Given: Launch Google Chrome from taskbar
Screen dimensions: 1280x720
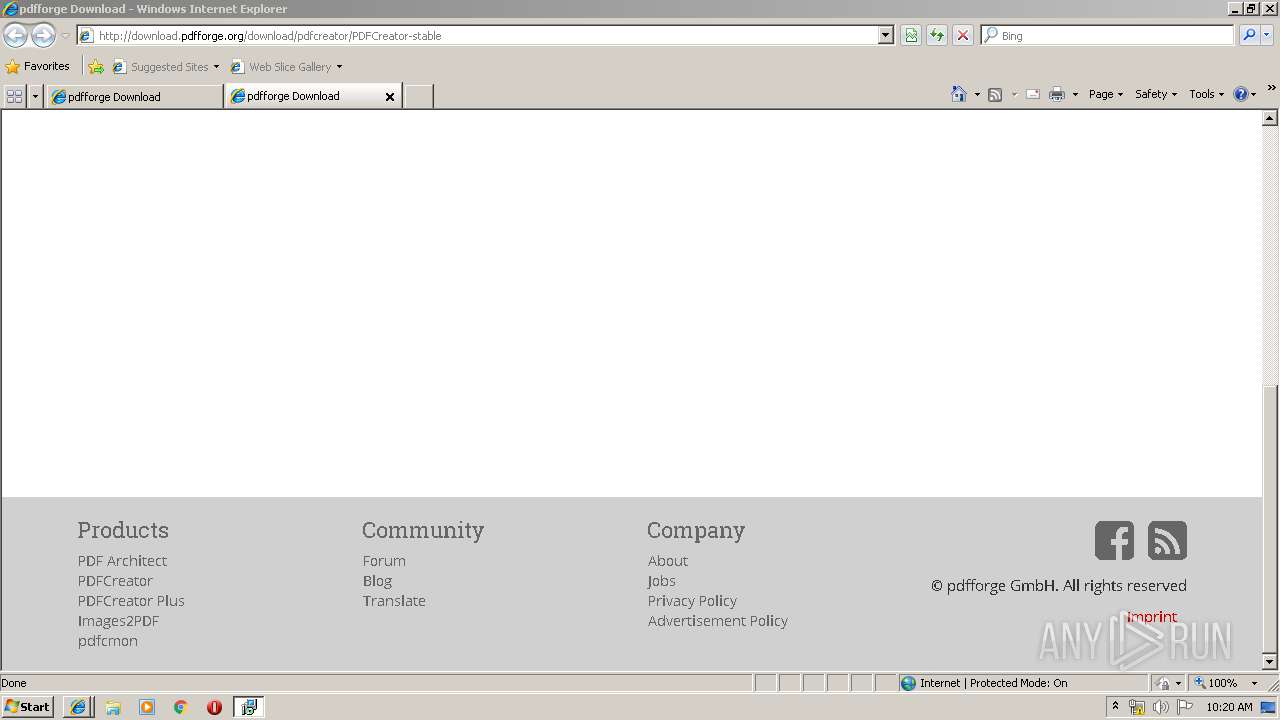Looking at the screenshot, I should point(181,707).
